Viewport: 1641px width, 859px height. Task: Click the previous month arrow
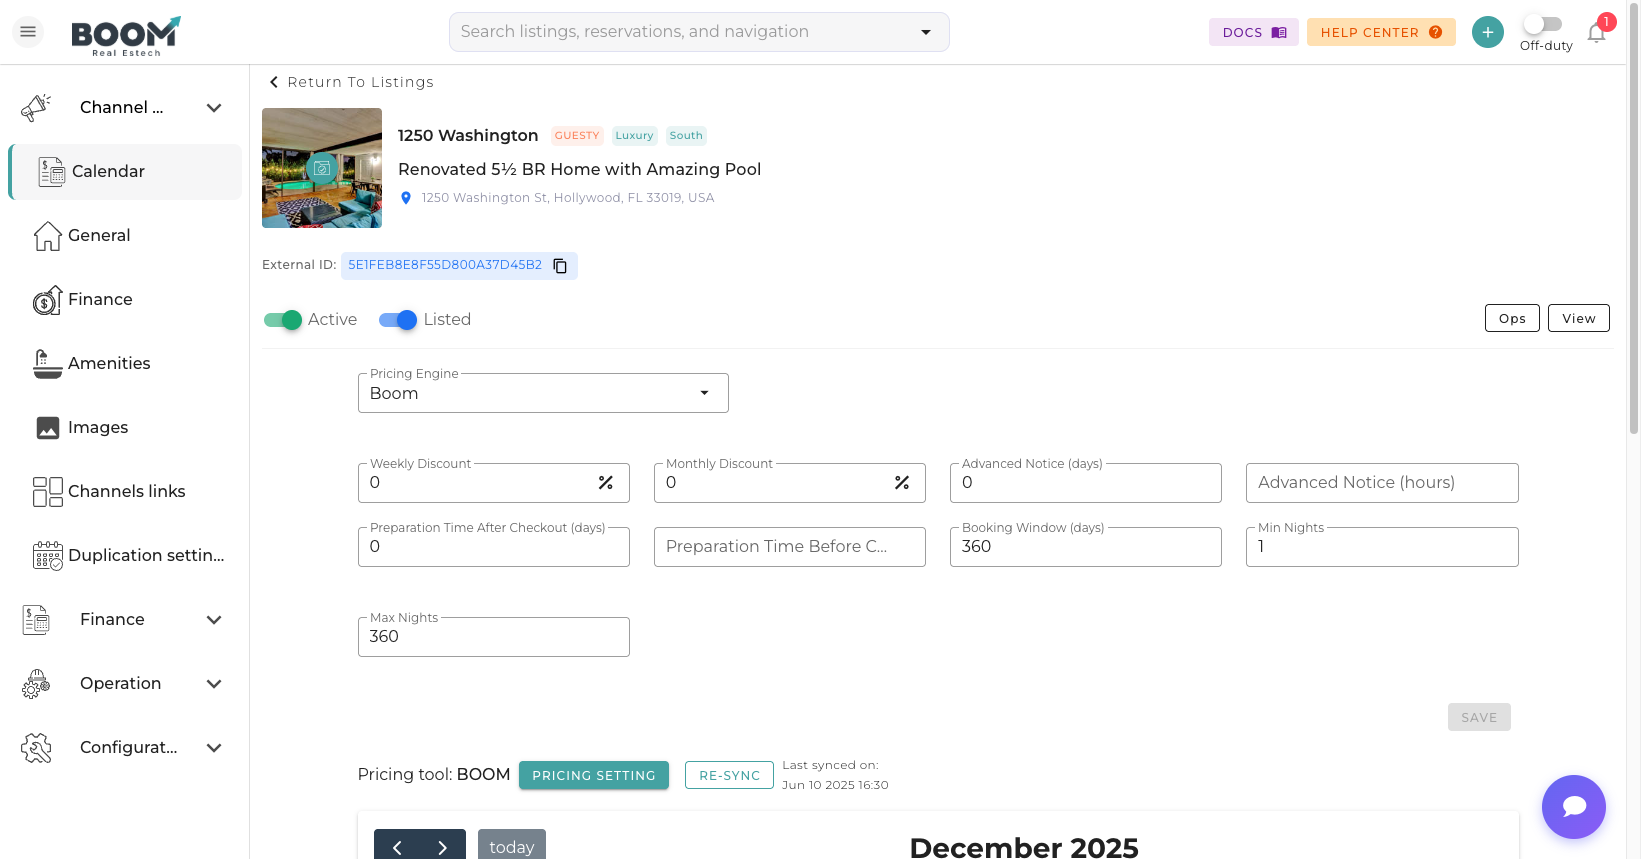coord(397,847)
